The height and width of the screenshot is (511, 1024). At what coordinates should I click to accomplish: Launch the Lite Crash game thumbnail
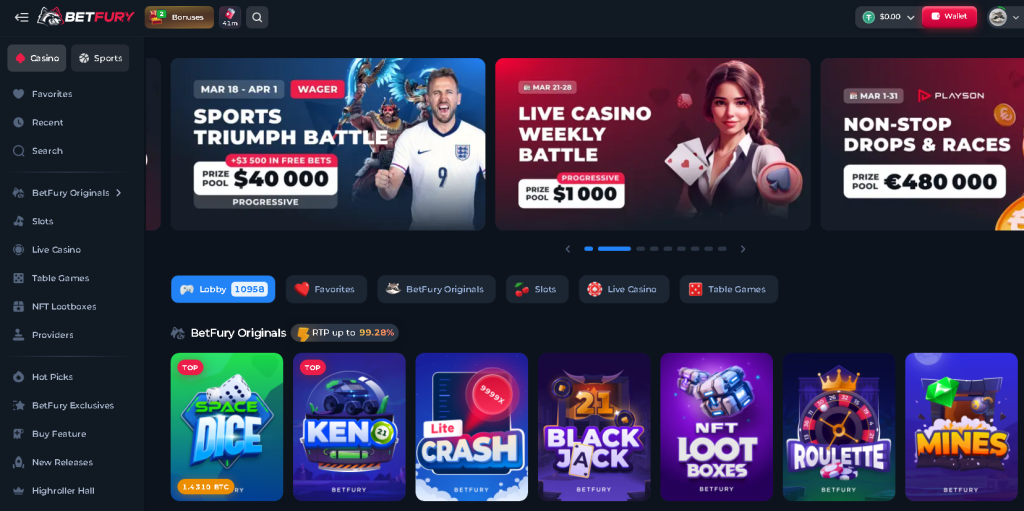pyautogui.click(x=472, y=427)
